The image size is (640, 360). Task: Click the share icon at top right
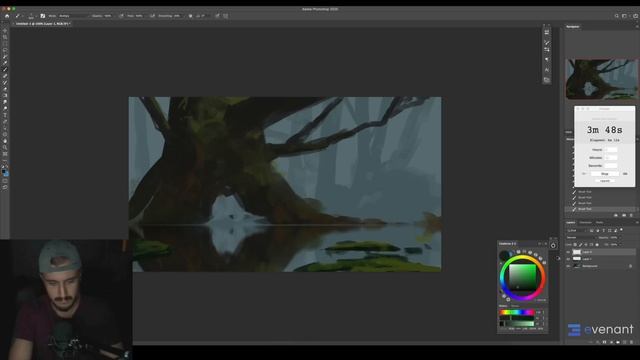(x=636, y=16)
